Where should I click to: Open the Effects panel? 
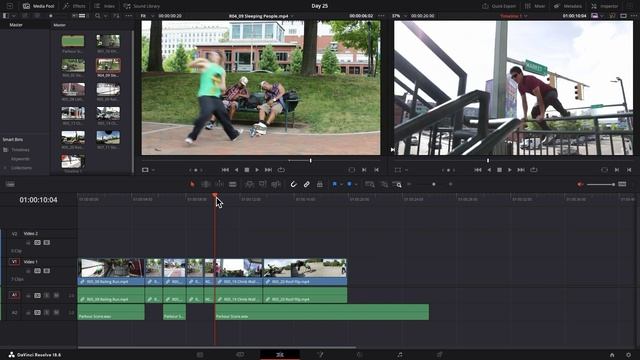tap(74, 6)
